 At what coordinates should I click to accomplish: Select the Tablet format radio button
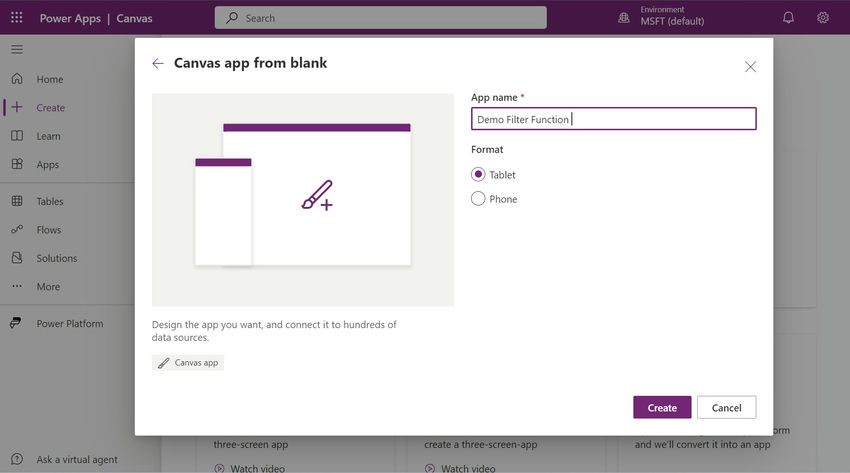click(x=478, y=174)
